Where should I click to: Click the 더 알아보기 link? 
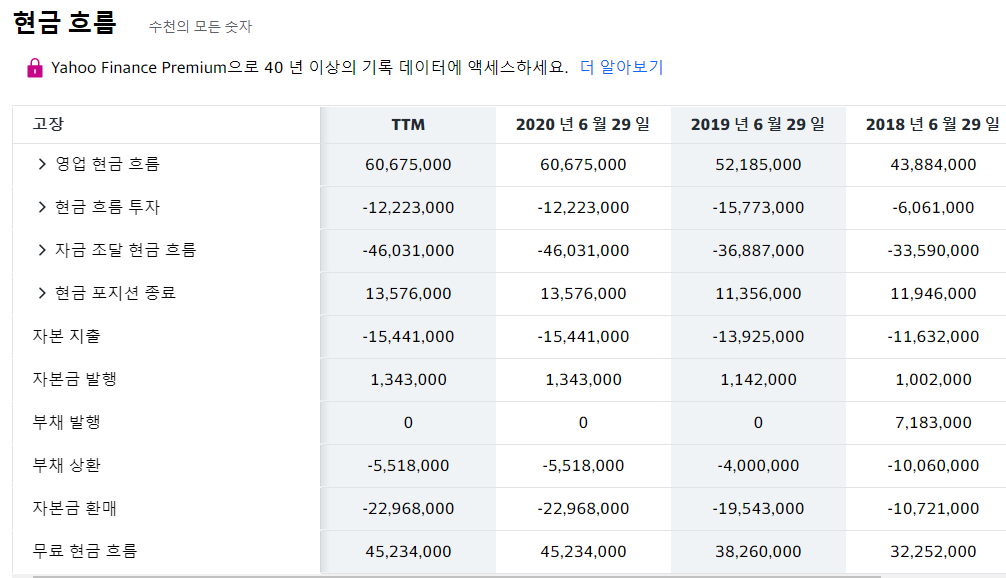click(x=621, y=67)
